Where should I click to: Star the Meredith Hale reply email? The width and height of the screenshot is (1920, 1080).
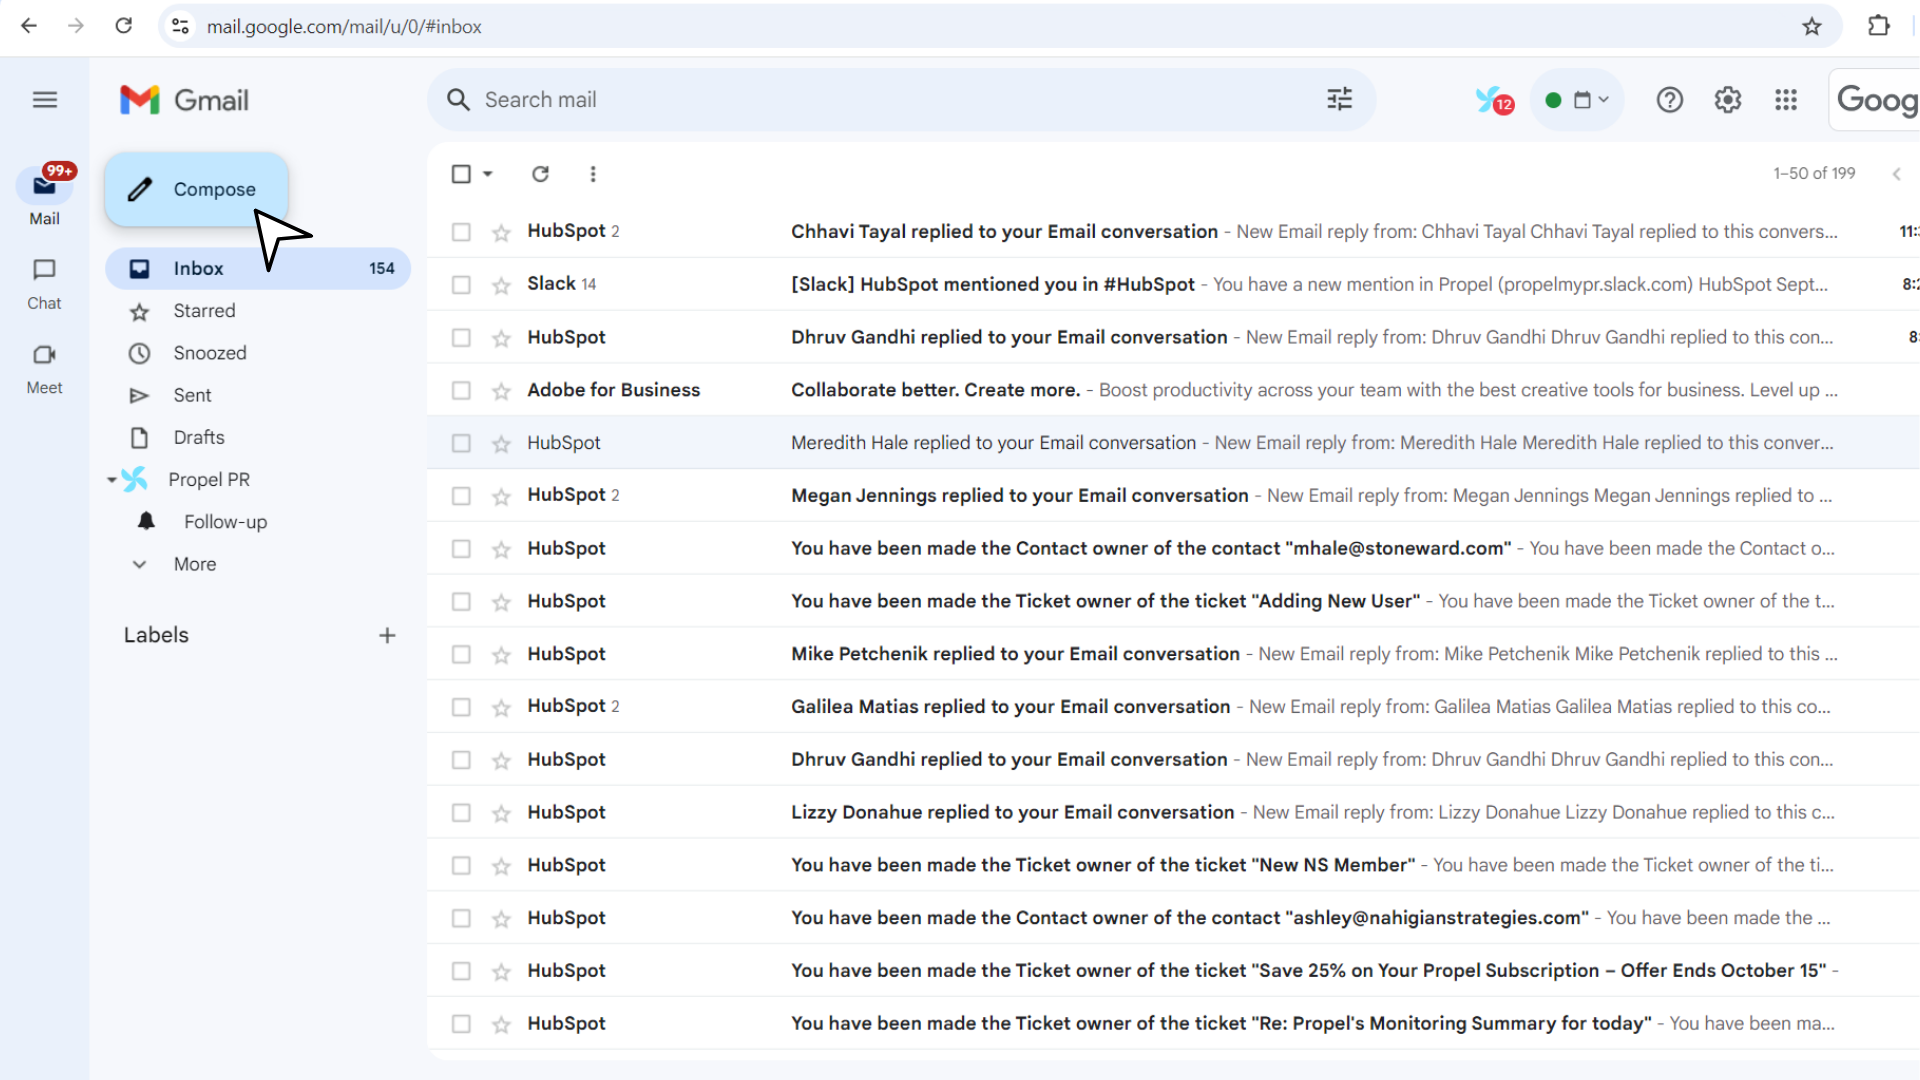[501, 444]
